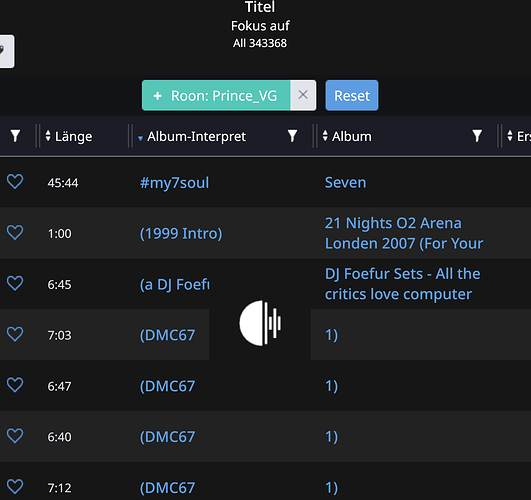The height and width of the screenshot is (500, 531).
Task: Open the Seven album link
Action: 345,183
